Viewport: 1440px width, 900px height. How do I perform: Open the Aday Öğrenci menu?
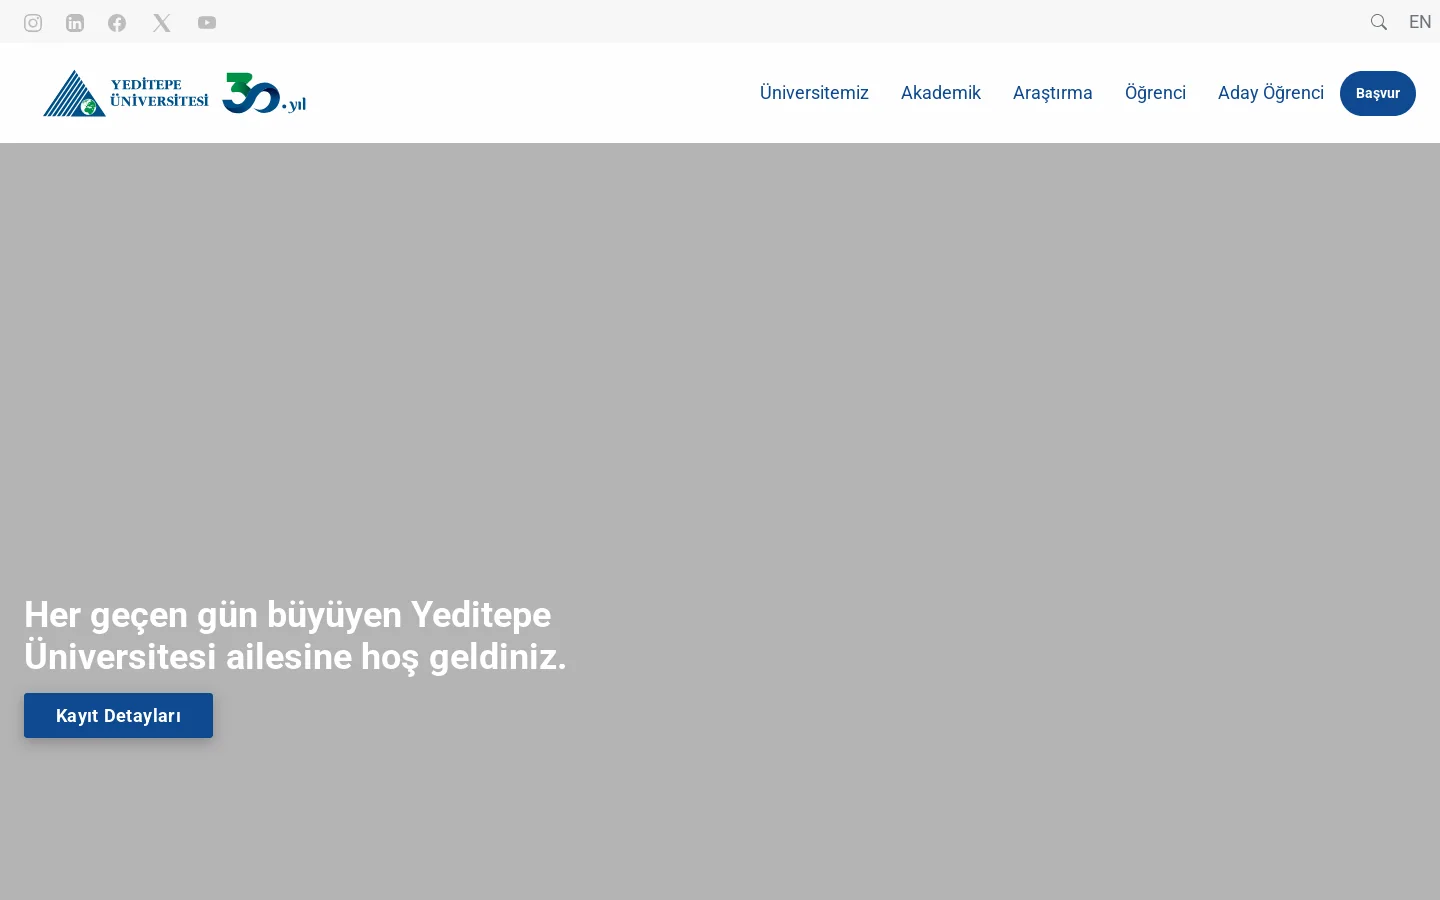[1271, 93]
